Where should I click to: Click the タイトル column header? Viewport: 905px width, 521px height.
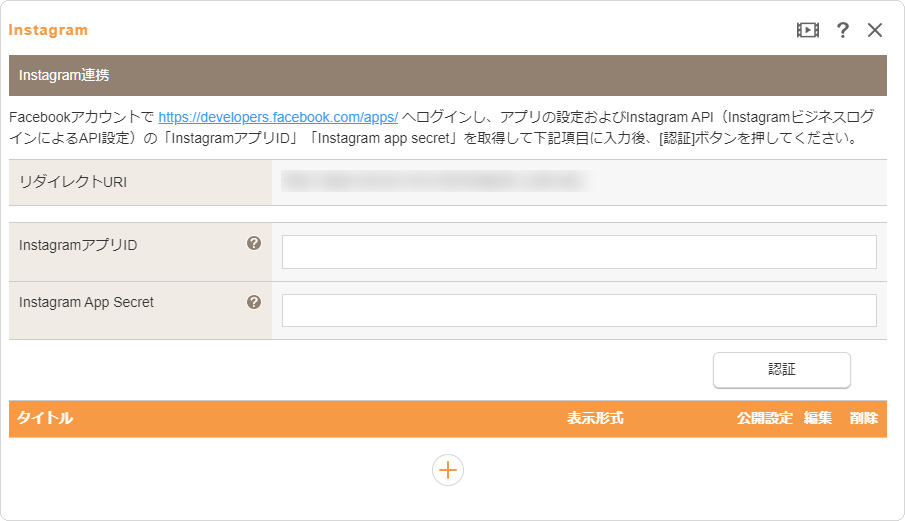pyautogui.click(x=45, y=418)
